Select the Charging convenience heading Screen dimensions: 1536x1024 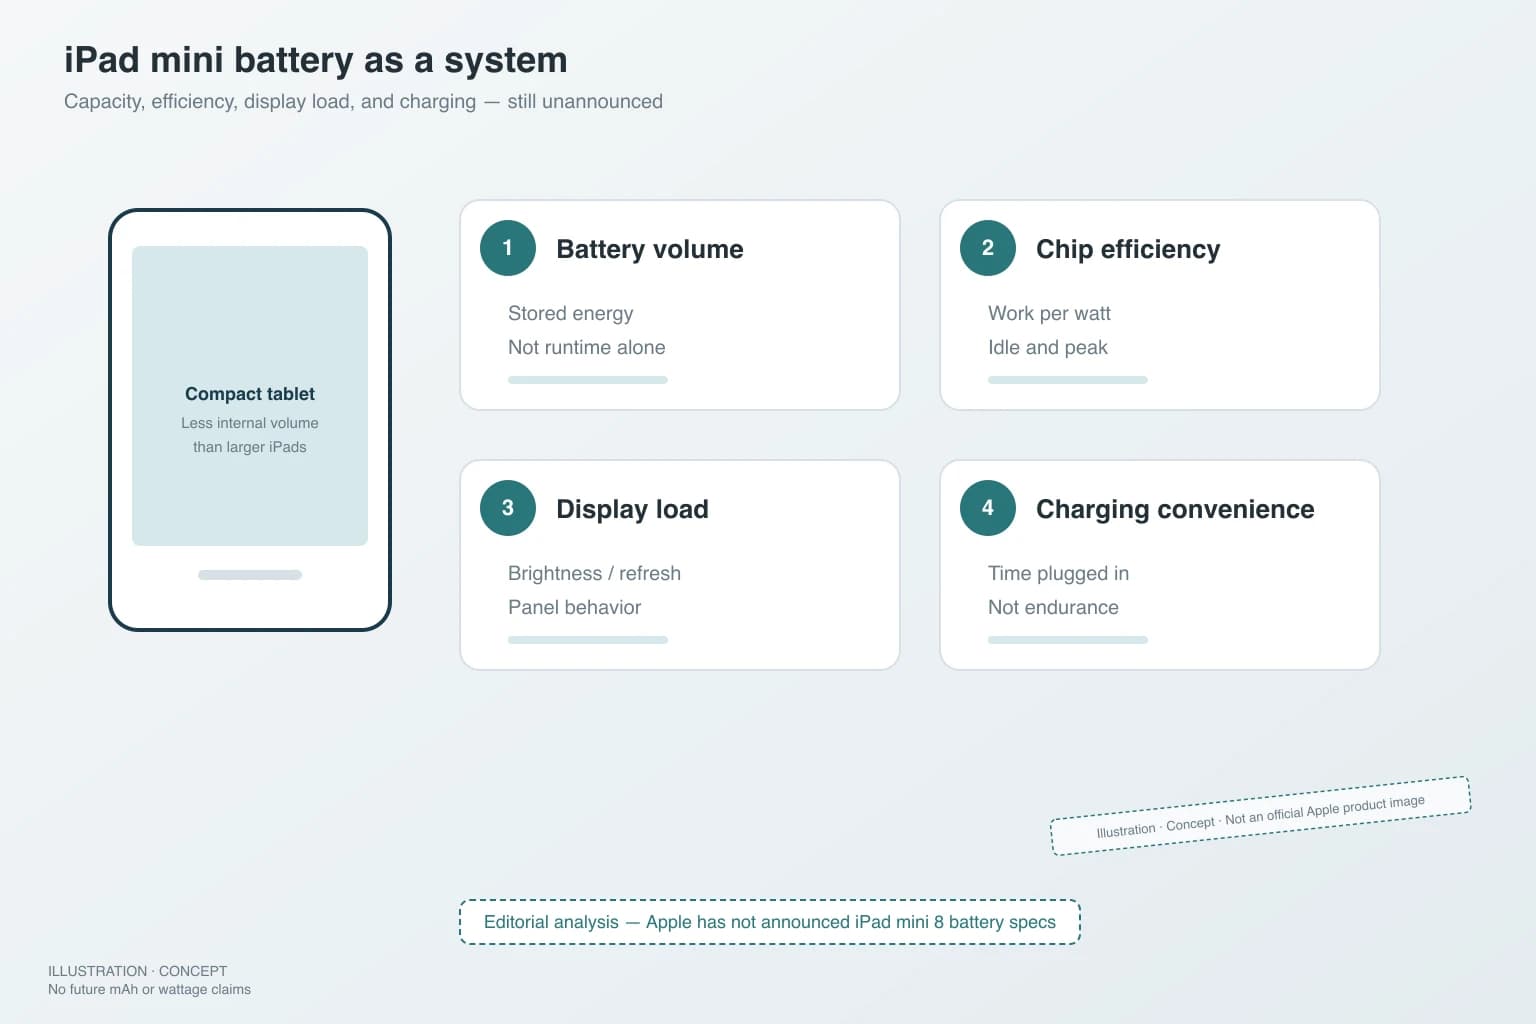1175,509
